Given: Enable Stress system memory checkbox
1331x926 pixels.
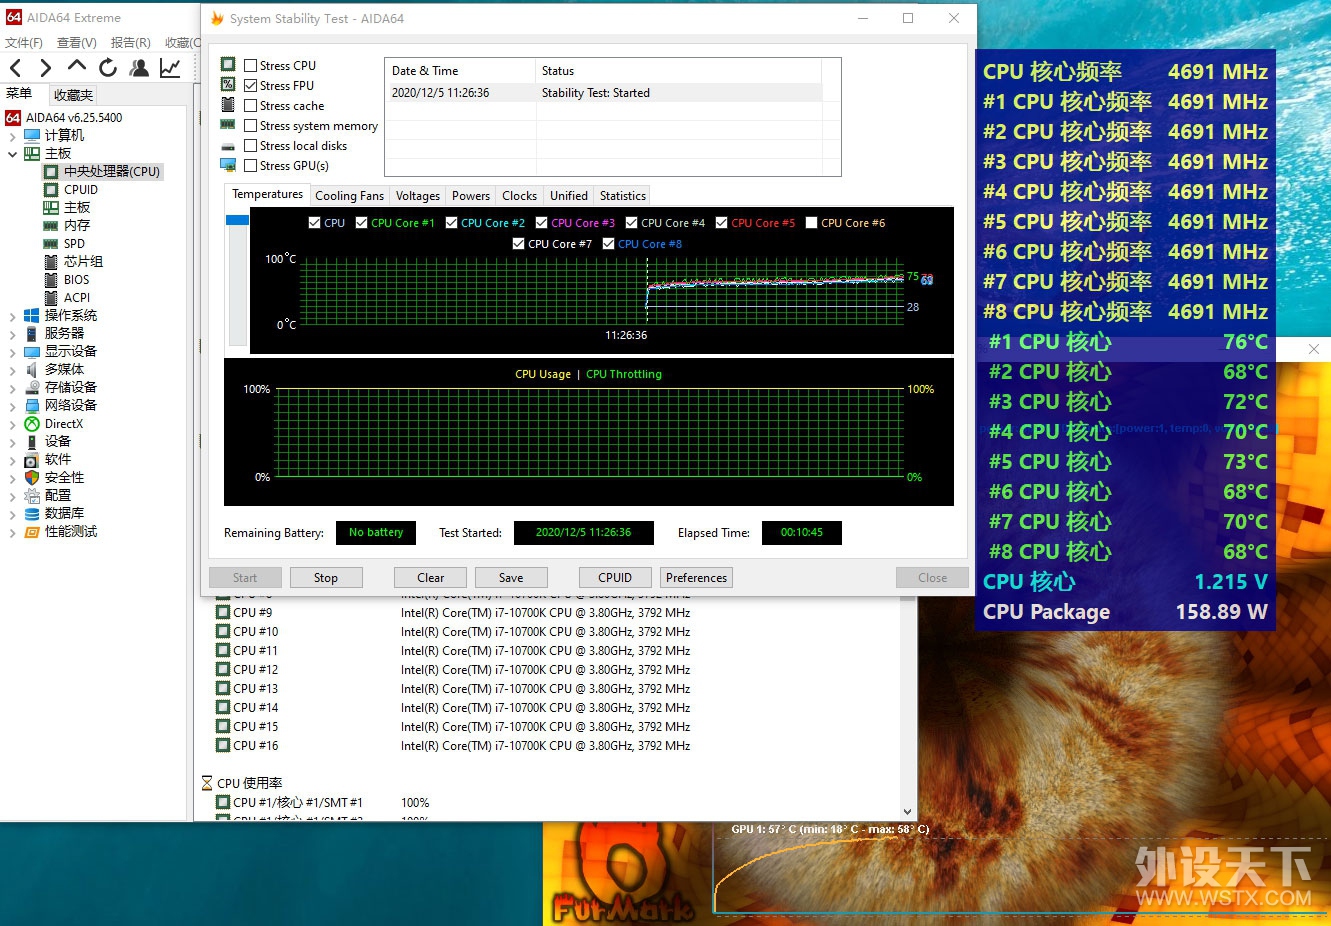Looking at the screenshot, I should pos(251,126).
